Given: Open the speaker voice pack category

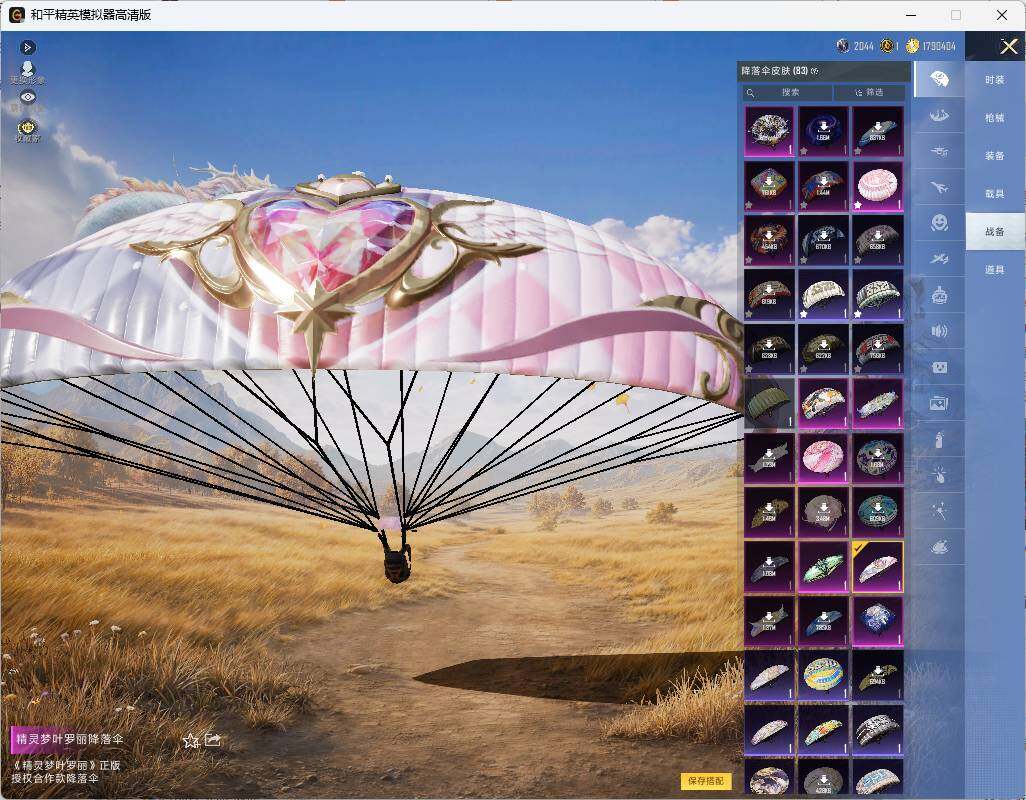Looking at the screenshot, I should coord(939,331).
